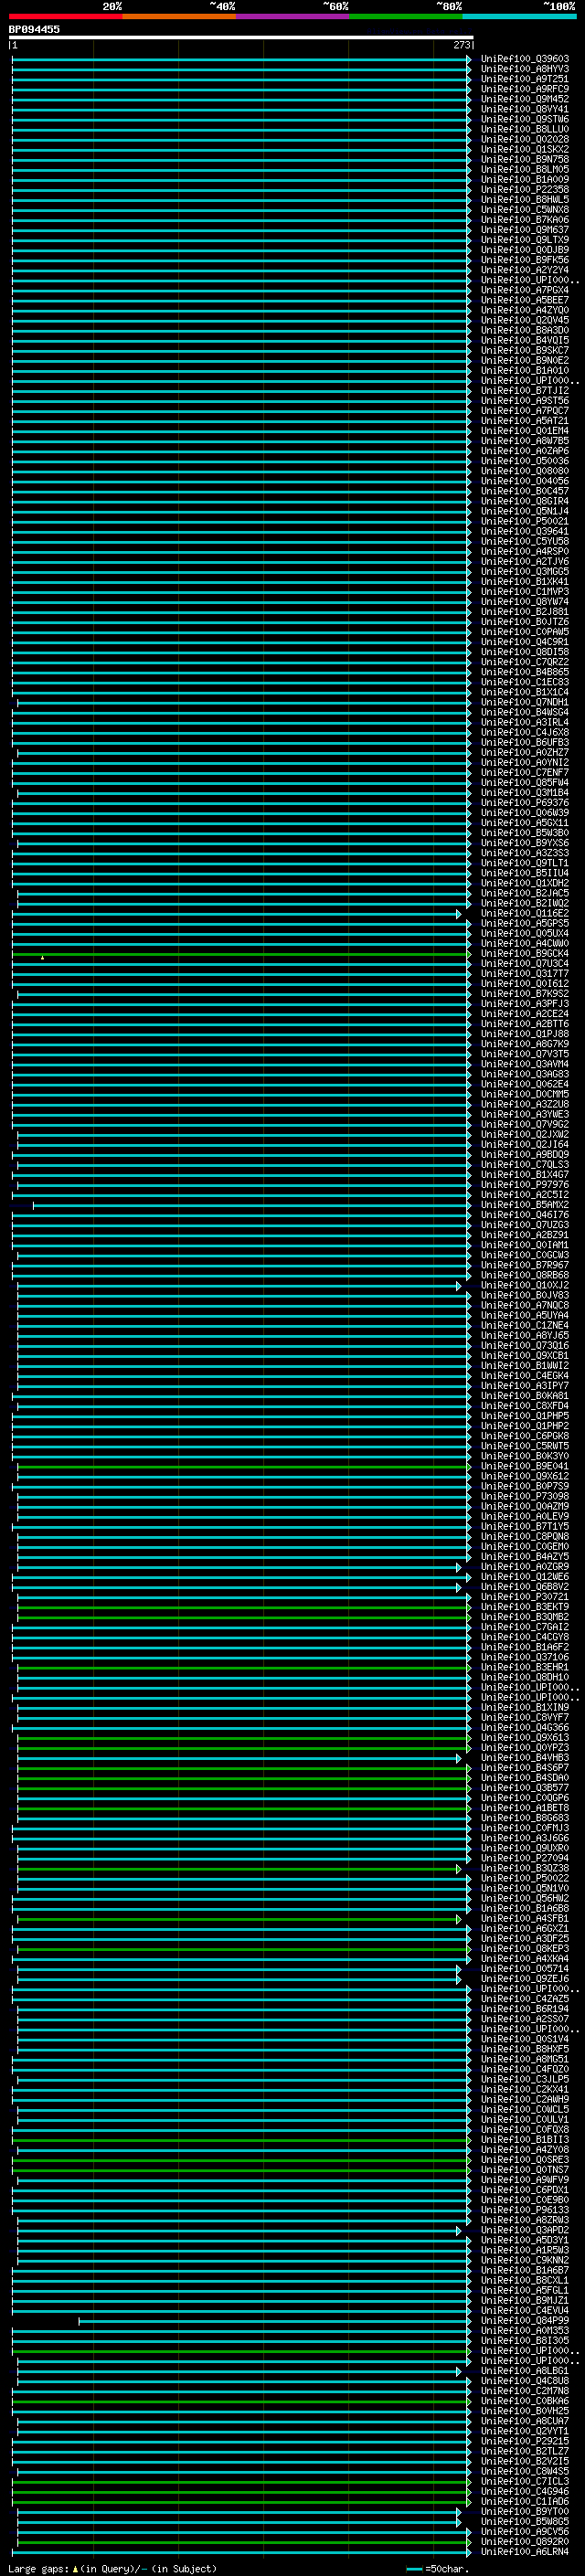This screenshot has width=585, height=2576.
Task: Click the hit label UniRef100_B7TJI2
Action: click(x=525, y=391)
